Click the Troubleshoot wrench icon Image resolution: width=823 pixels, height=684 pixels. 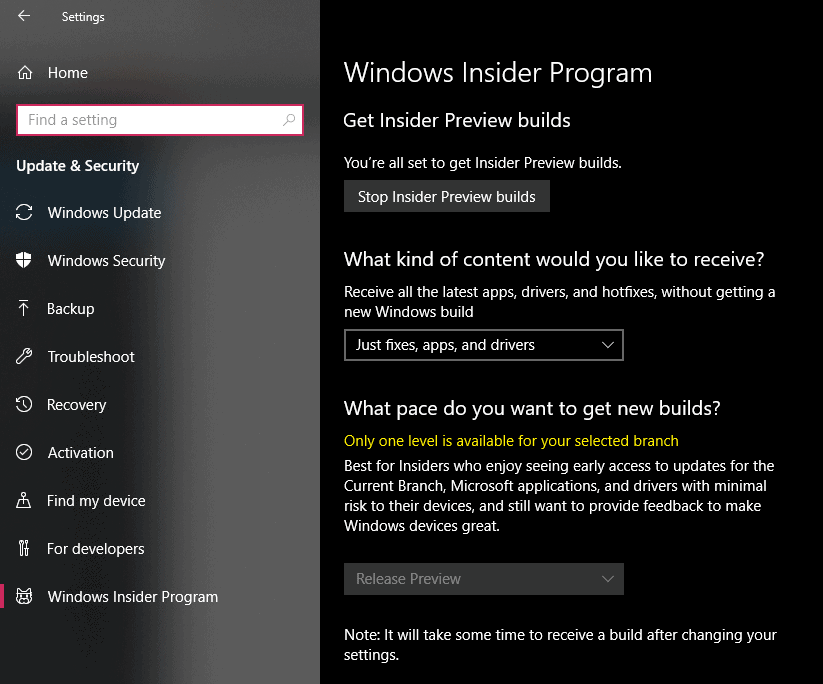click(24, 356)
